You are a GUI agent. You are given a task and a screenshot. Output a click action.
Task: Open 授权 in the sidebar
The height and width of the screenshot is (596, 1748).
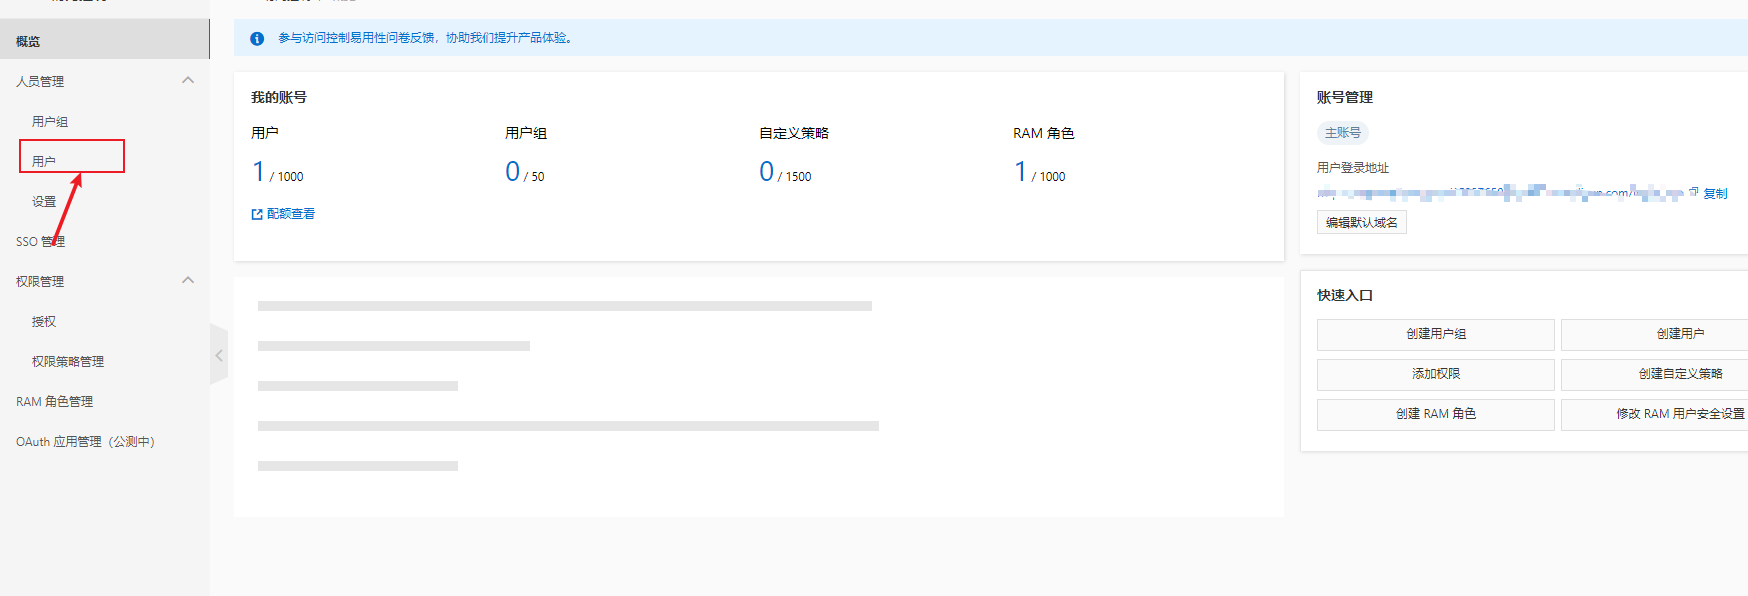44,321
